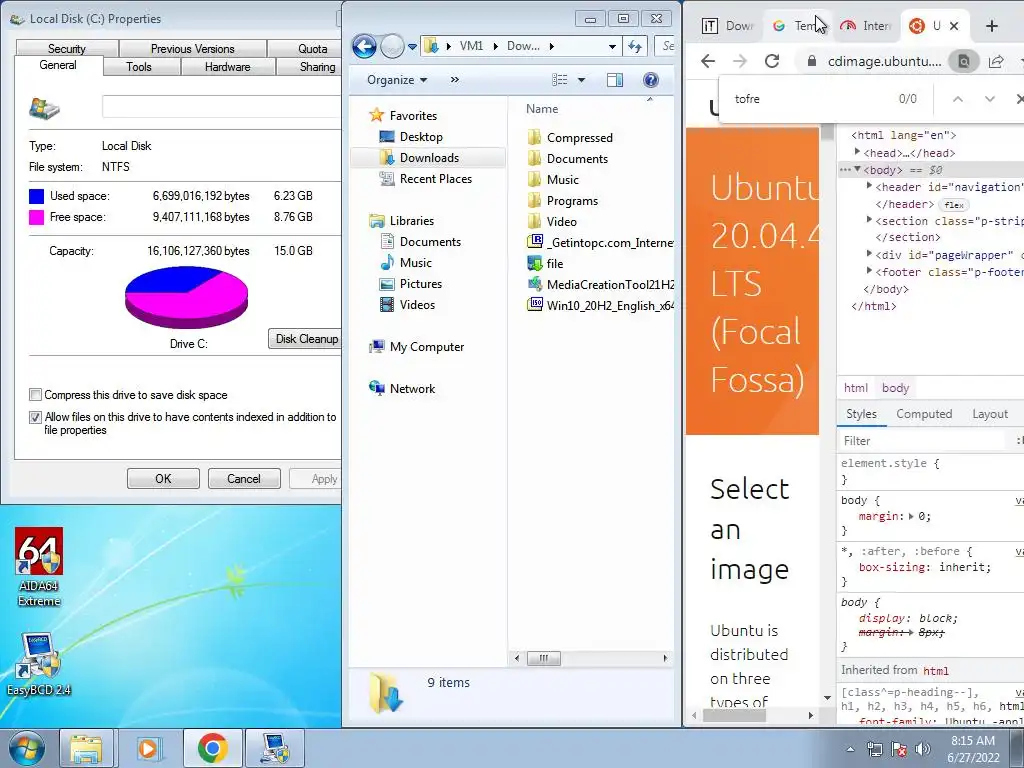Toggle the Explorer preview pane icon
This screenshot has width=1024, height=768.
click(x=615, y=80)
